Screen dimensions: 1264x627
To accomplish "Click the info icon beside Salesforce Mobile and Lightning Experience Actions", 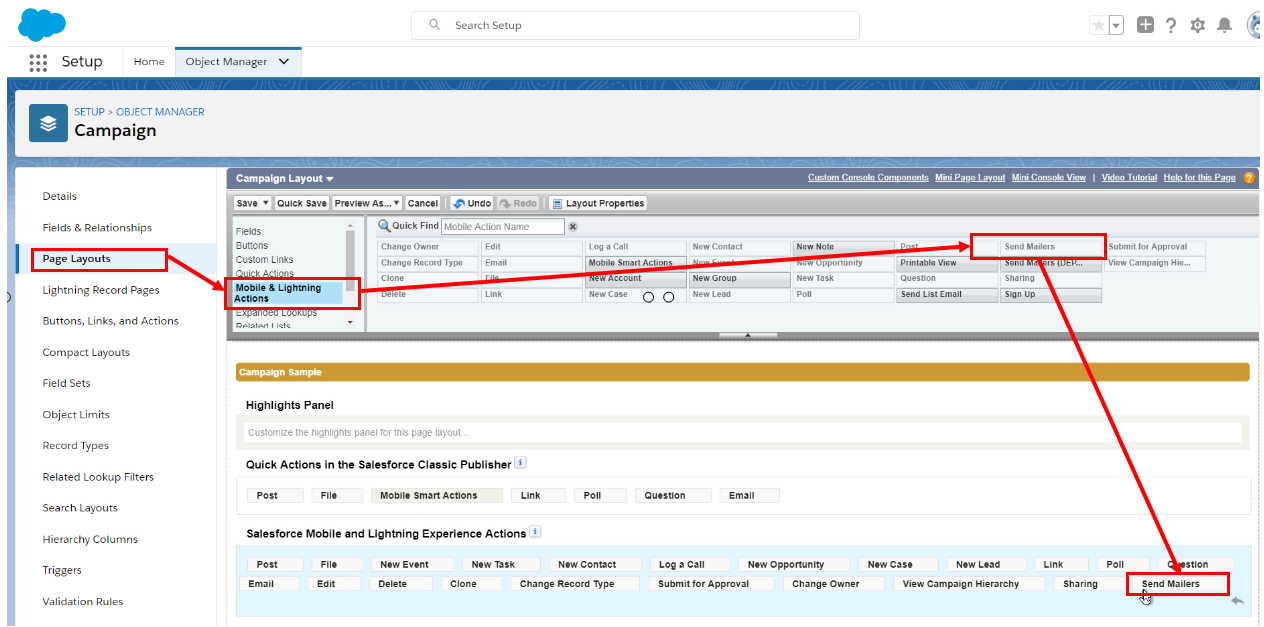I will (535, 532).
